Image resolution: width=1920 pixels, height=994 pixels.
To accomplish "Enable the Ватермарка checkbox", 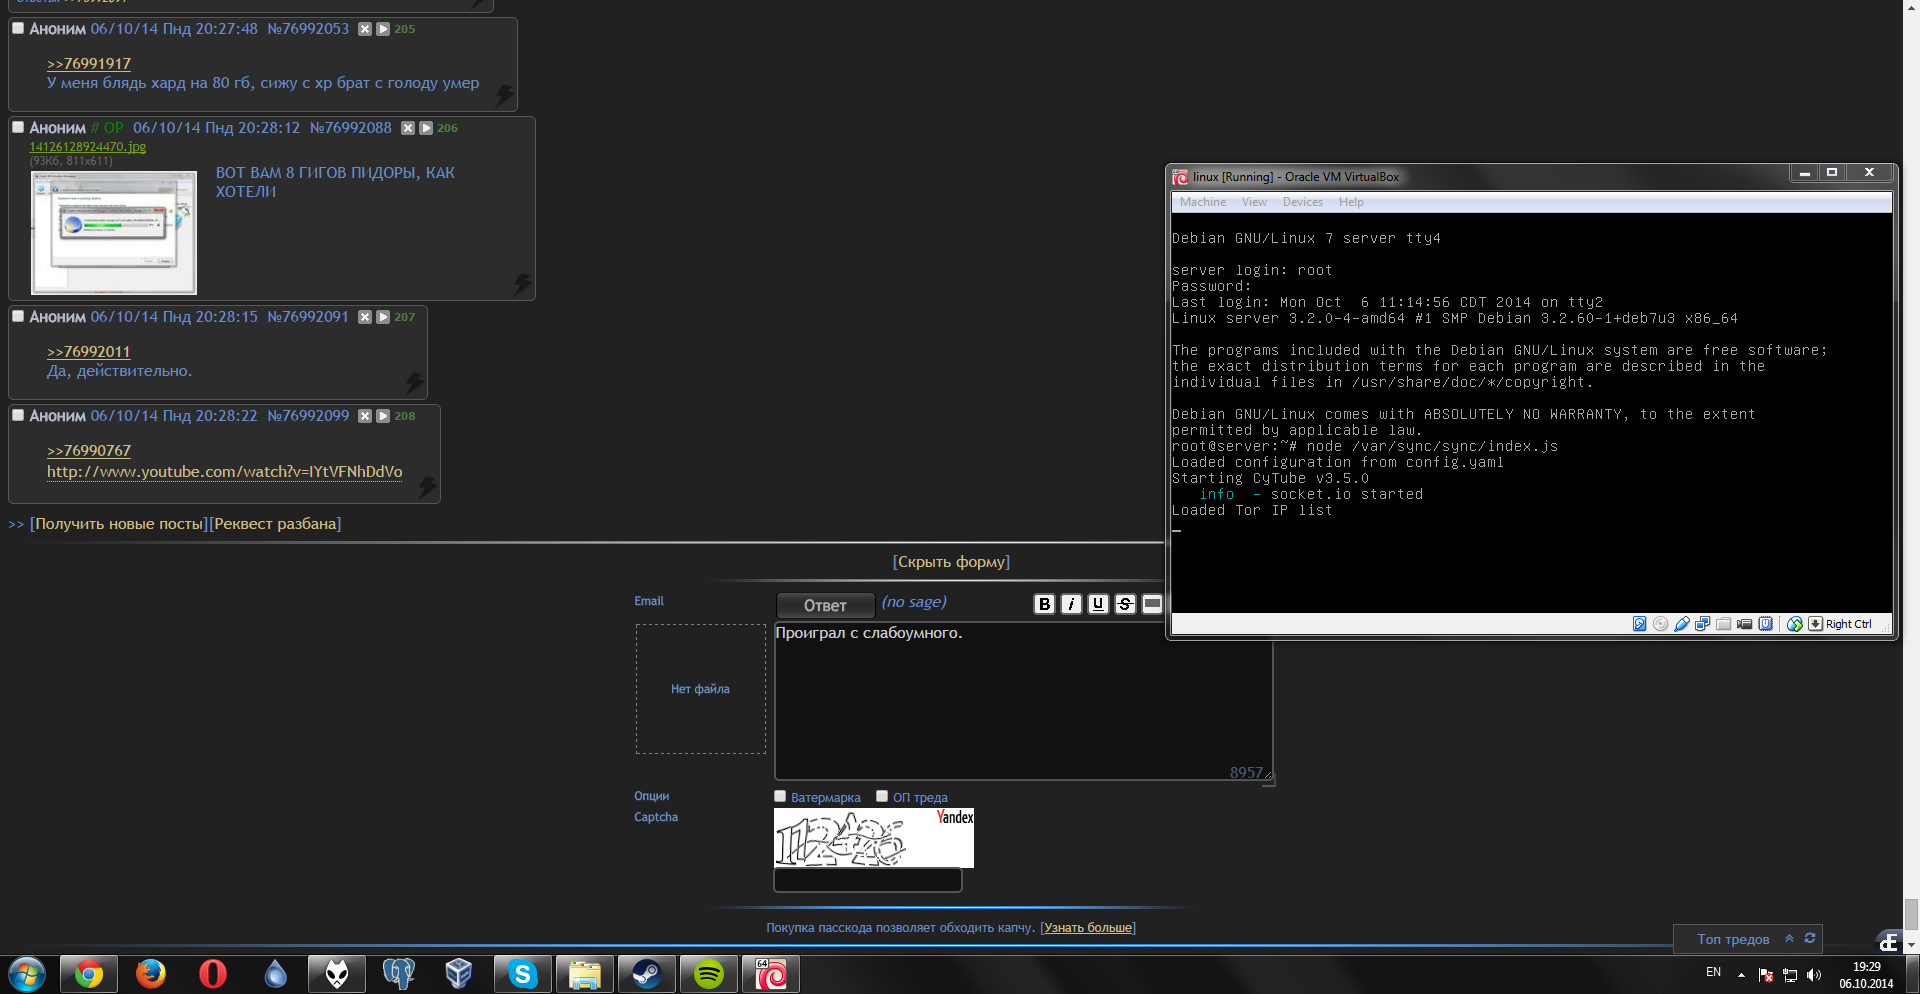I will click(780, 797).
